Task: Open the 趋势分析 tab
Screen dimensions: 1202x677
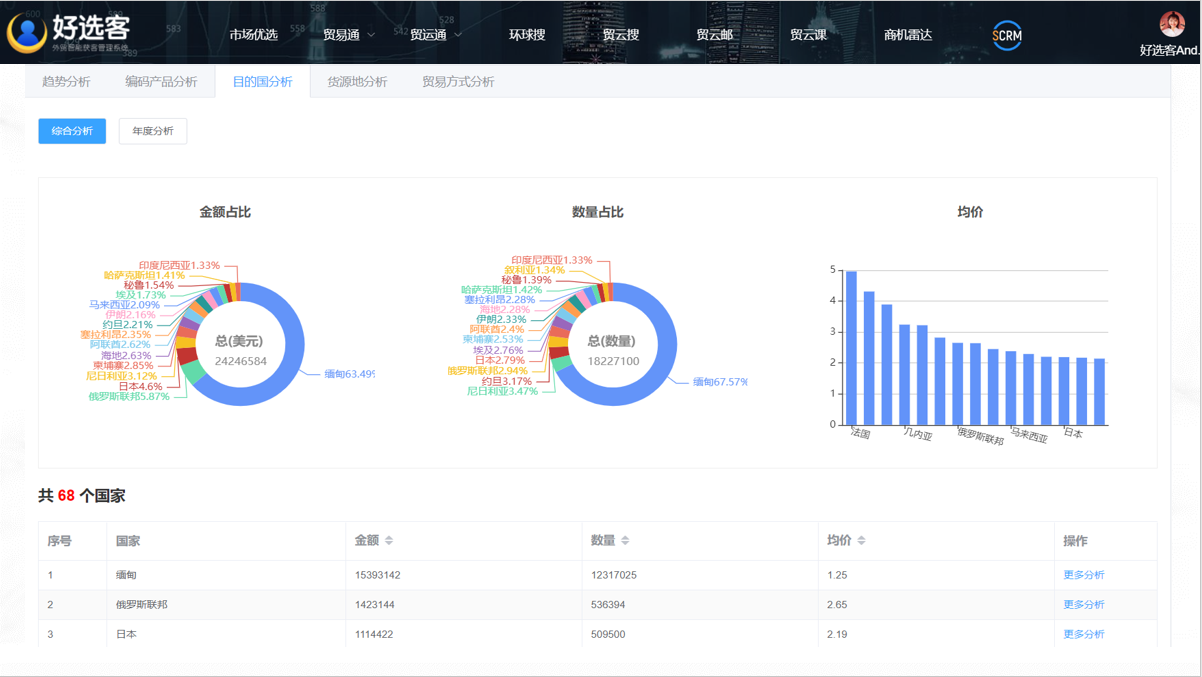Action: click(x=66, y=82)
